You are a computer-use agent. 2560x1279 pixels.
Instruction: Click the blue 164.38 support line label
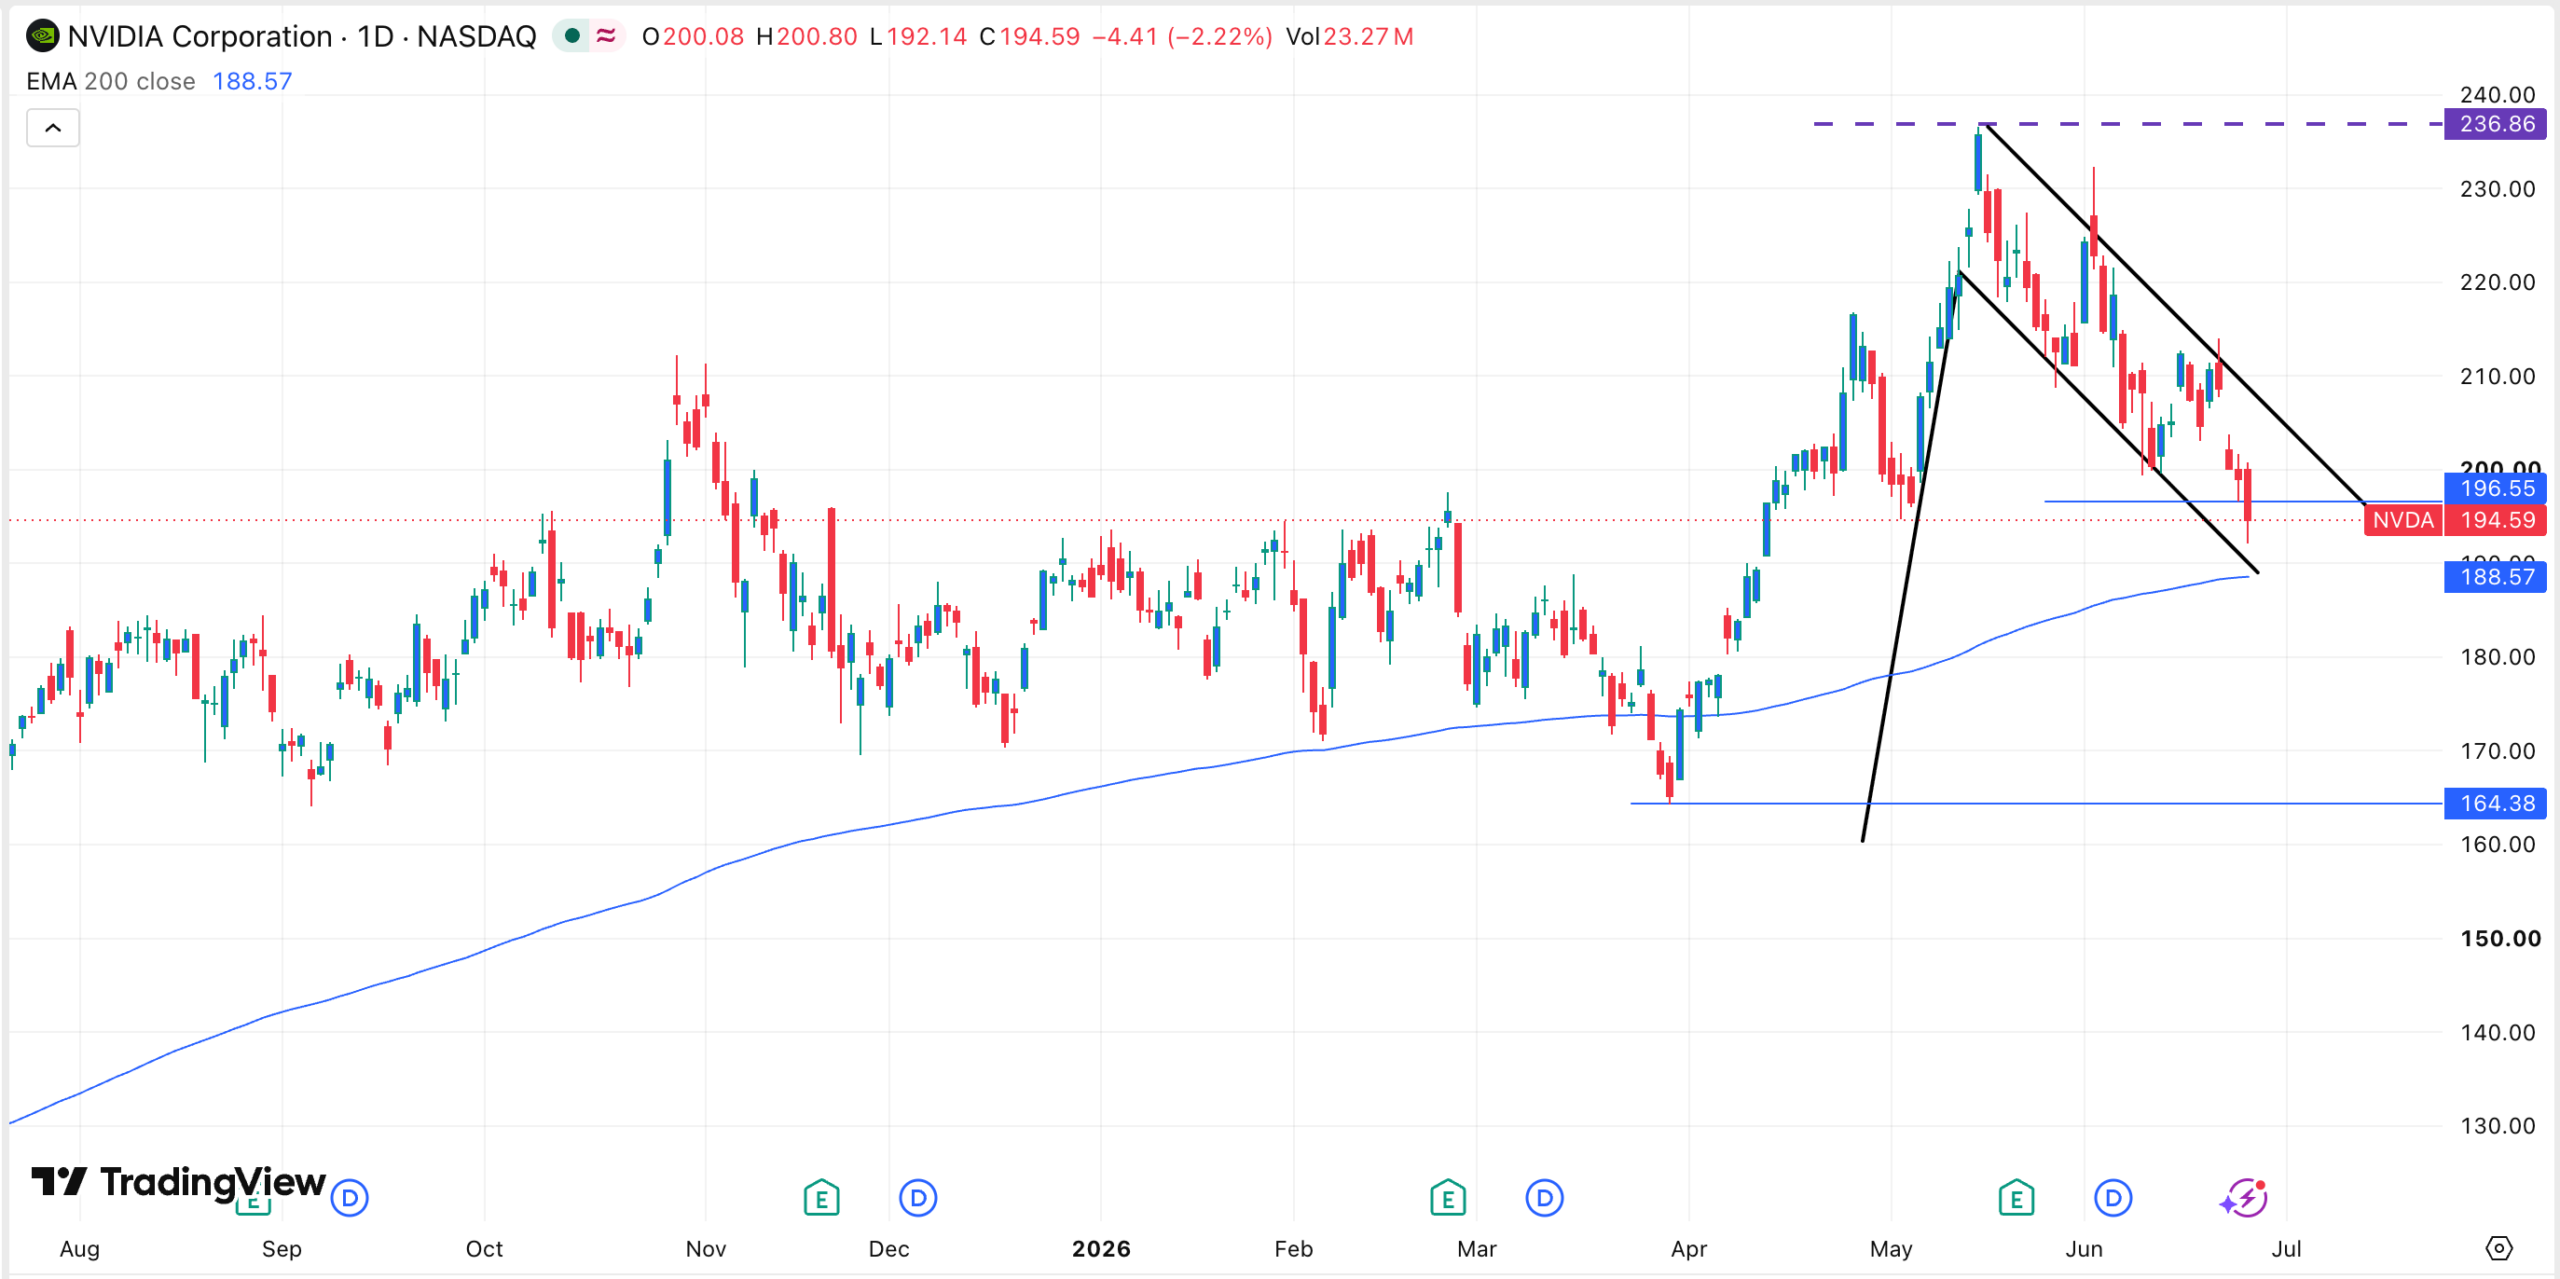pos(2495,803)
